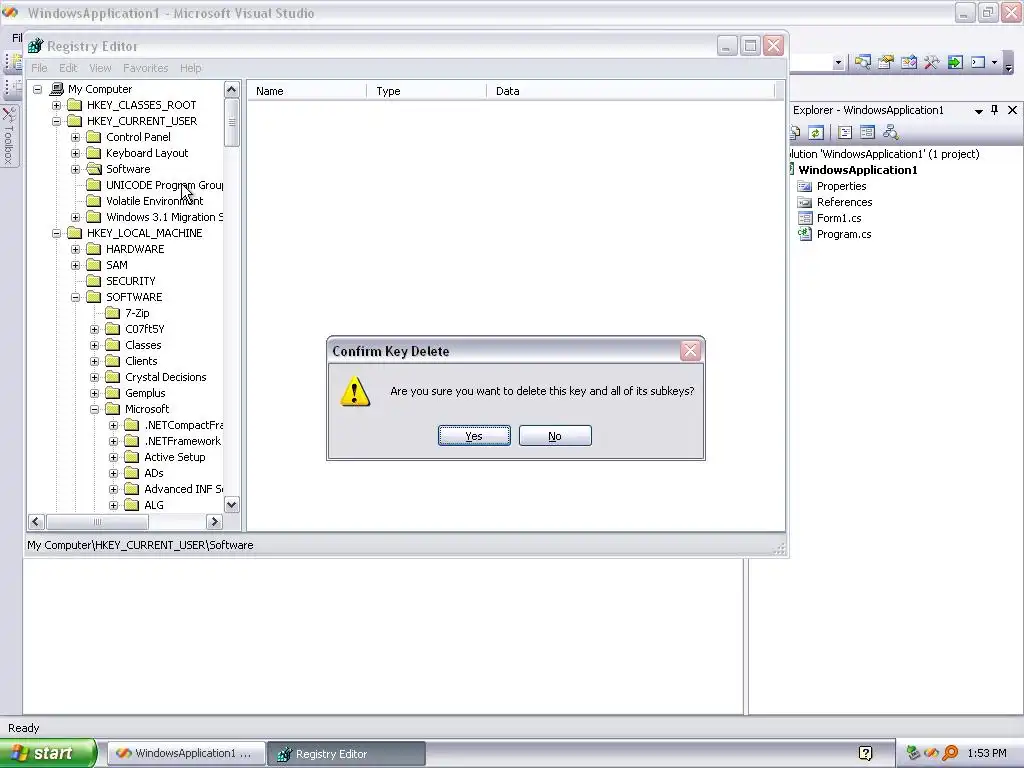The height and width of the screenshot is (768, 1024).
Task: Sort registry values by Name column
Action: (x=307, y=91)
